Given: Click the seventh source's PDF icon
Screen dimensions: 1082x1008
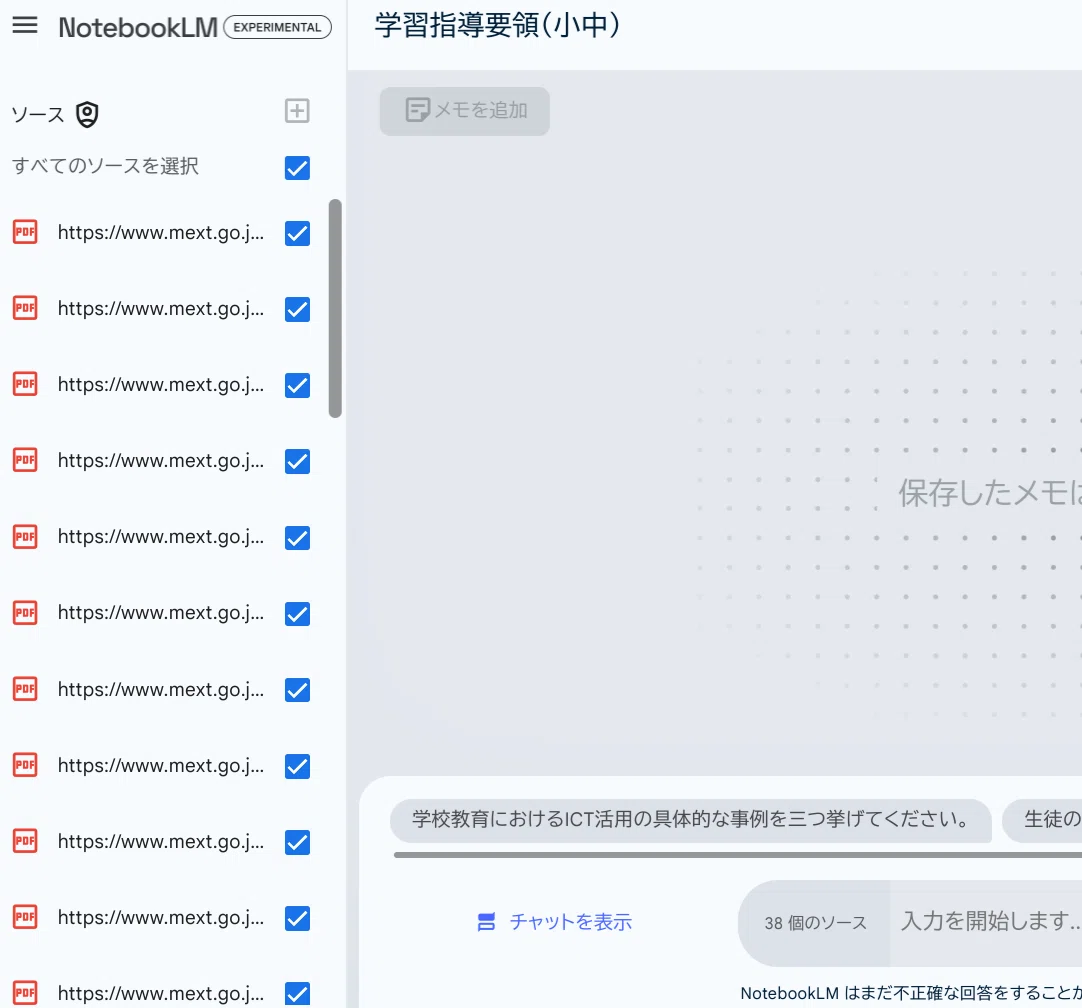Looking at the screenshot, I should point(26,689).
